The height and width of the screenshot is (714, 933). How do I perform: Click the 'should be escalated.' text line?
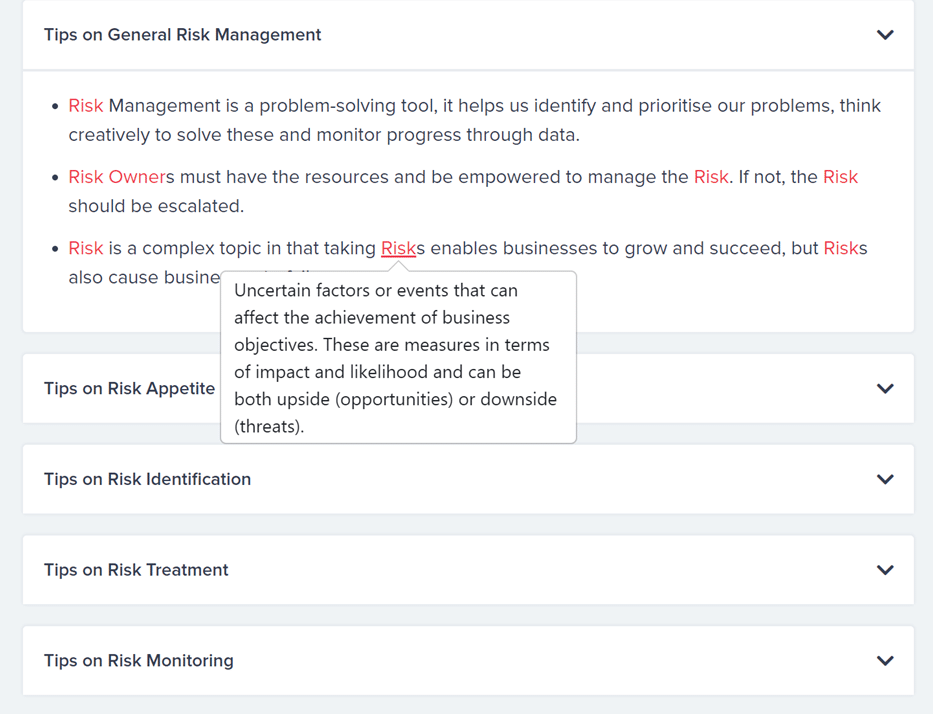click(156, 206)
